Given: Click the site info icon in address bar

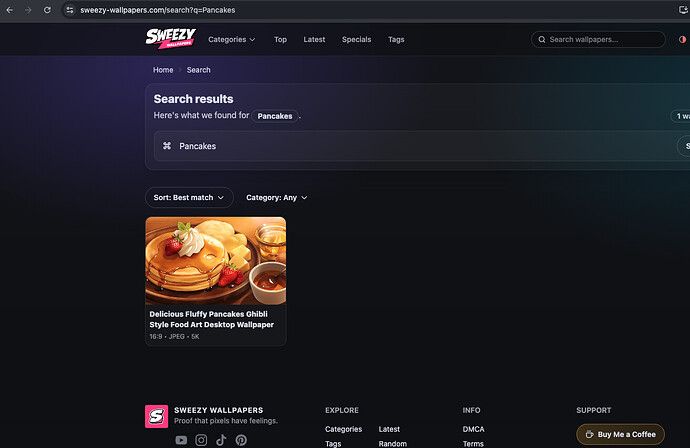Looking at the screenshot, I should 69,9.
